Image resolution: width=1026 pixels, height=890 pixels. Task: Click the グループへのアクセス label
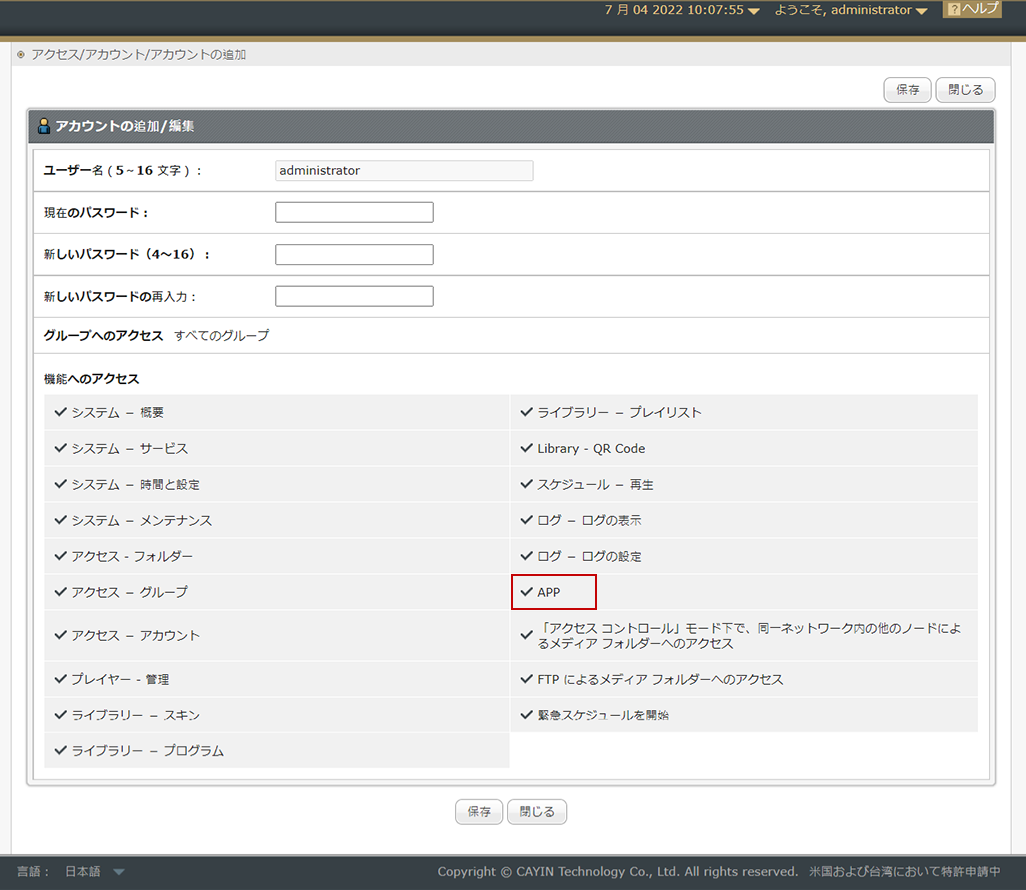tap(103, 335)
